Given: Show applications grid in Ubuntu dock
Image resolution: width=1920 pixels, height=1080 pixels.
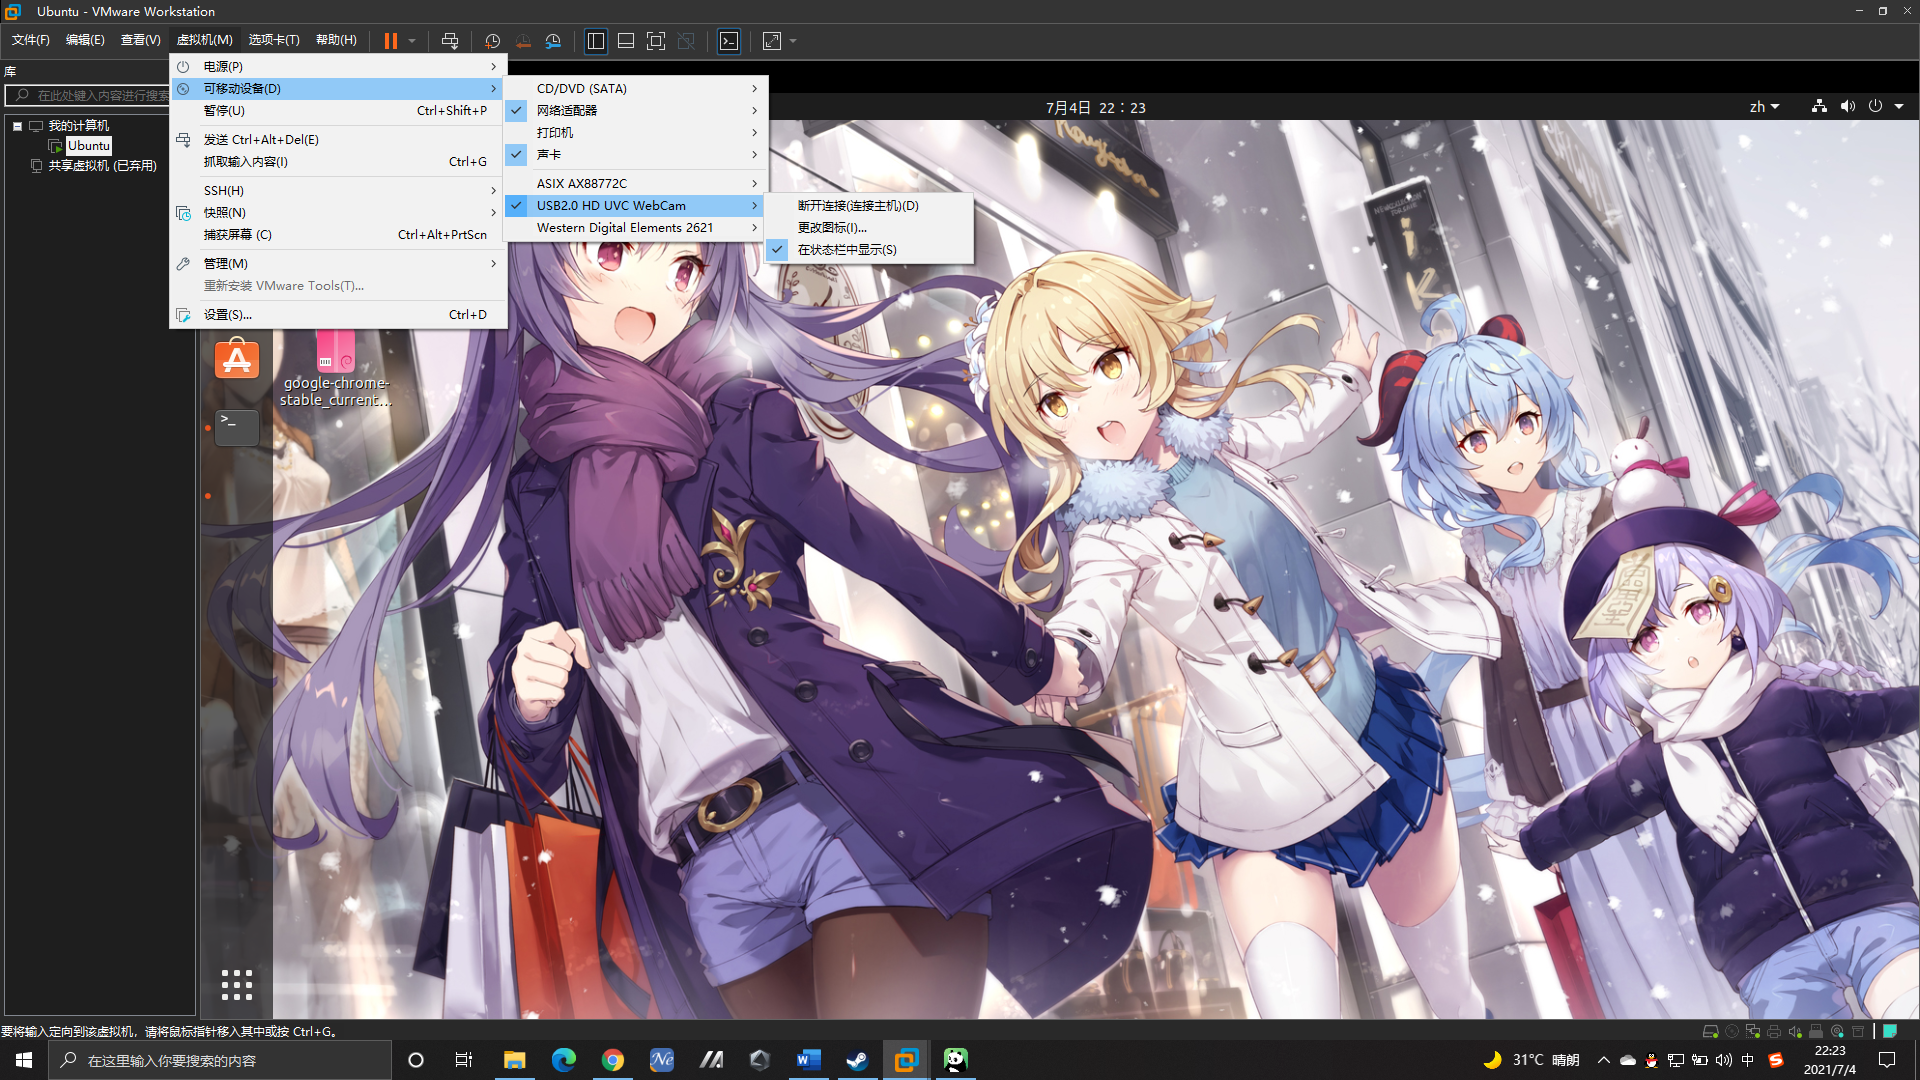Looking at the screenshot, I should (x=237, y=985).
